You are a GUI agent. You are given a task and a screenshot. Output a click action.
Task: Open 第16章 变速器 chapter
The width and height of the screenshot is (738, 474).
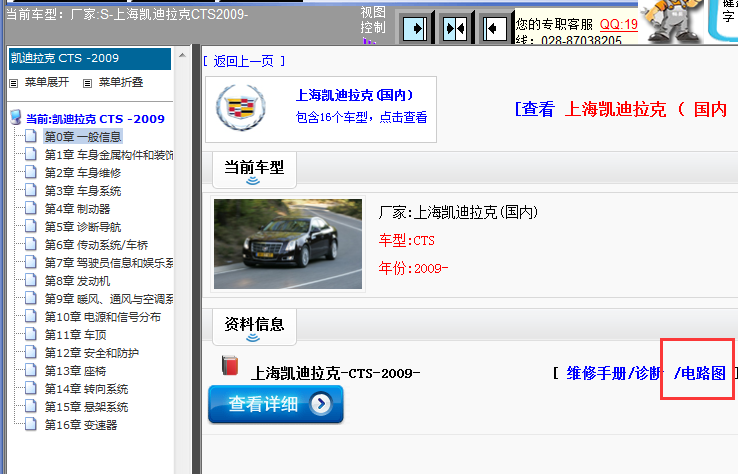81,425
